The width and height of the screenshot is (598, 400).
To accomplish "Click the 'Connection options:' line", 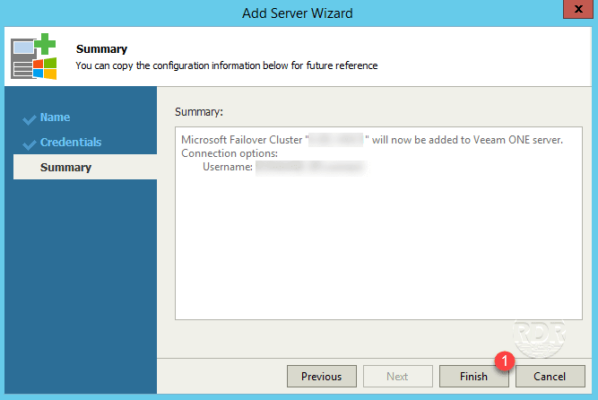I will pos(230,153).
